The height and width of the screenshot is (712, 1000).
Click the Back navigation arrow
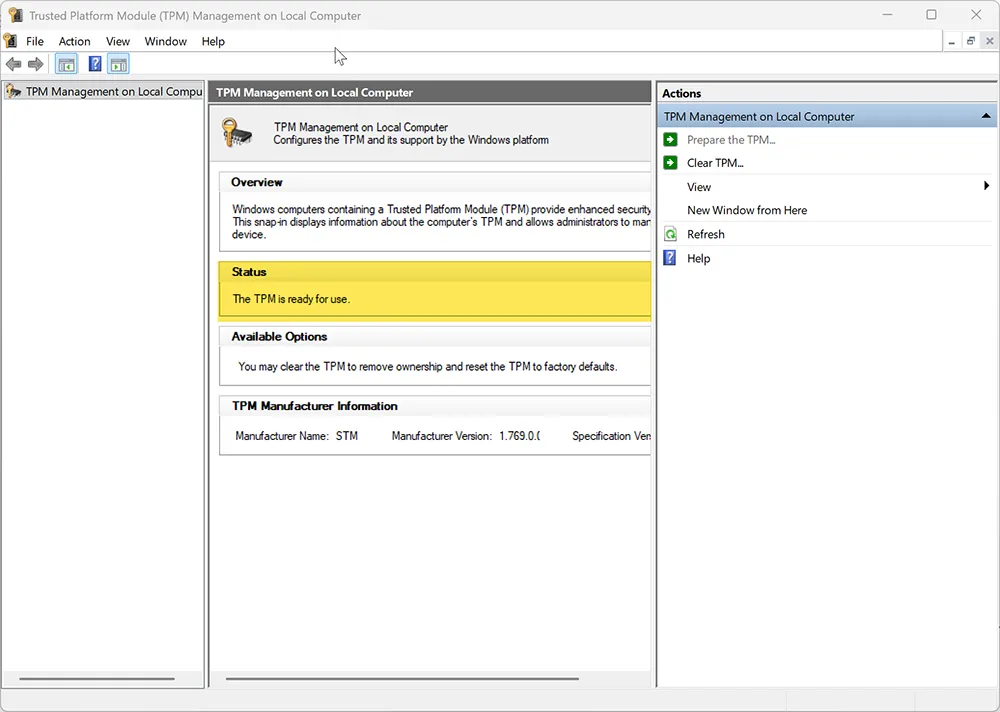click(x=13, y=63)
